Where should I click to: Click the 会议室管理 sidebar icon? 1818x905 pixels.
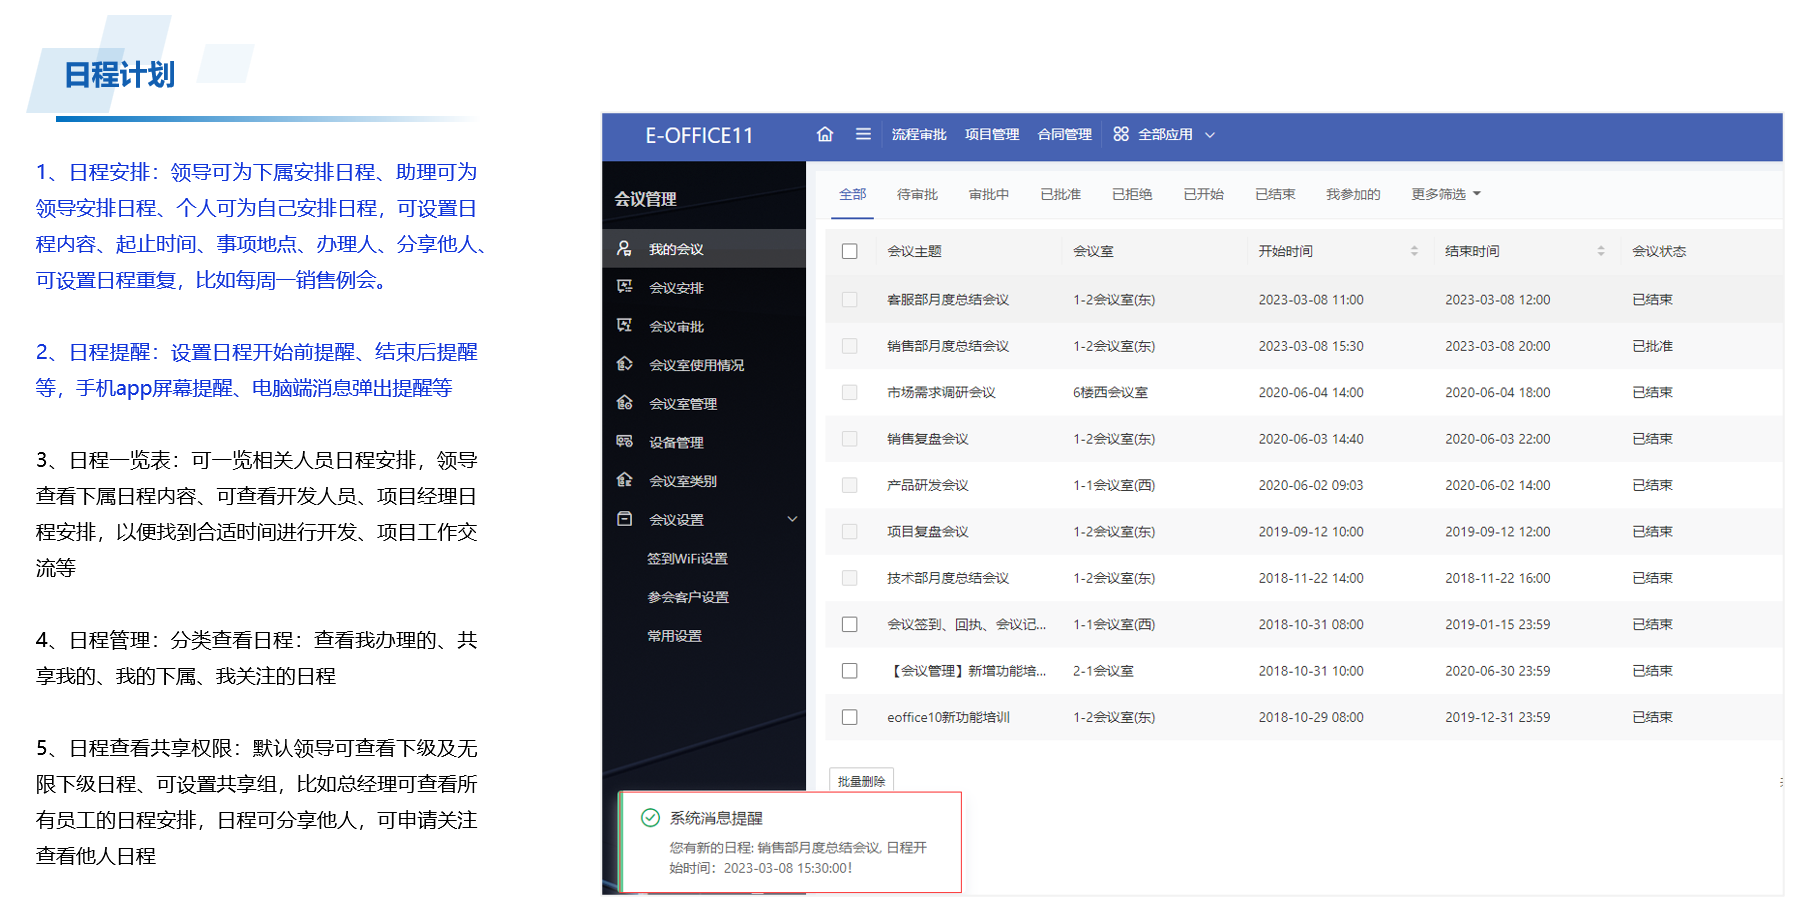click(624, 403)
